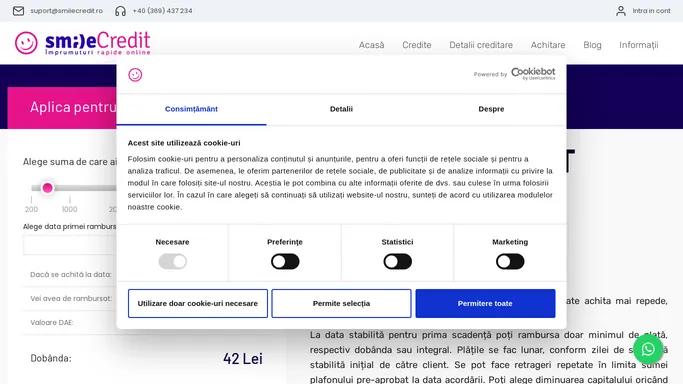The width and height of the screenshot is (683, 384).
Task: Switch to the Despre tab
Action: click(x=491, y=109)
